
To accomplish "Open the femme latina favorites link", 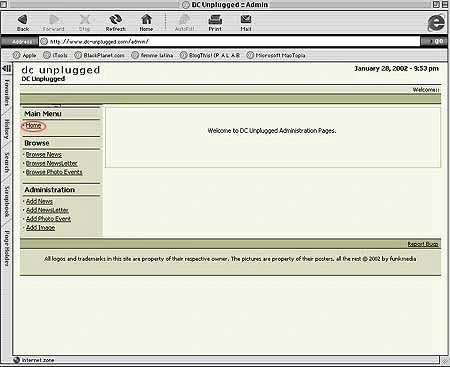I will (152, 55).
